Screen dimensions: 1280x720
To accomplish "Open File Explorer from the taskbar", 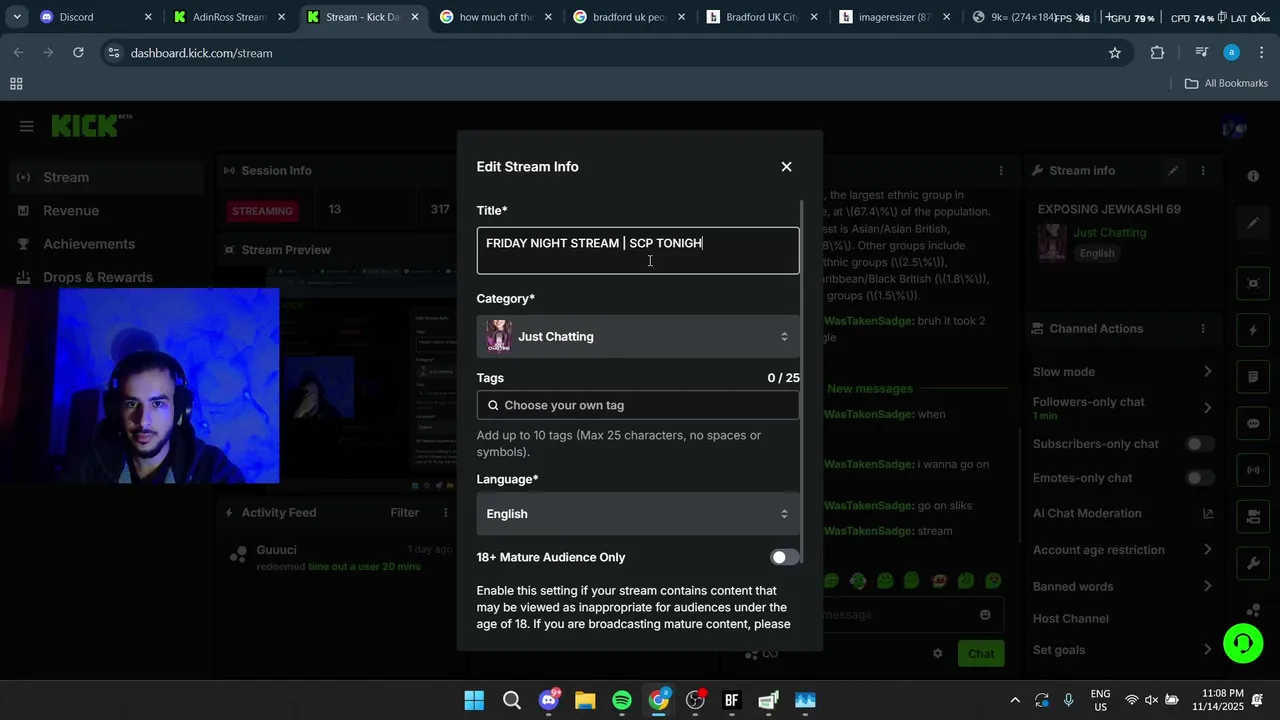I will (585, 700).
